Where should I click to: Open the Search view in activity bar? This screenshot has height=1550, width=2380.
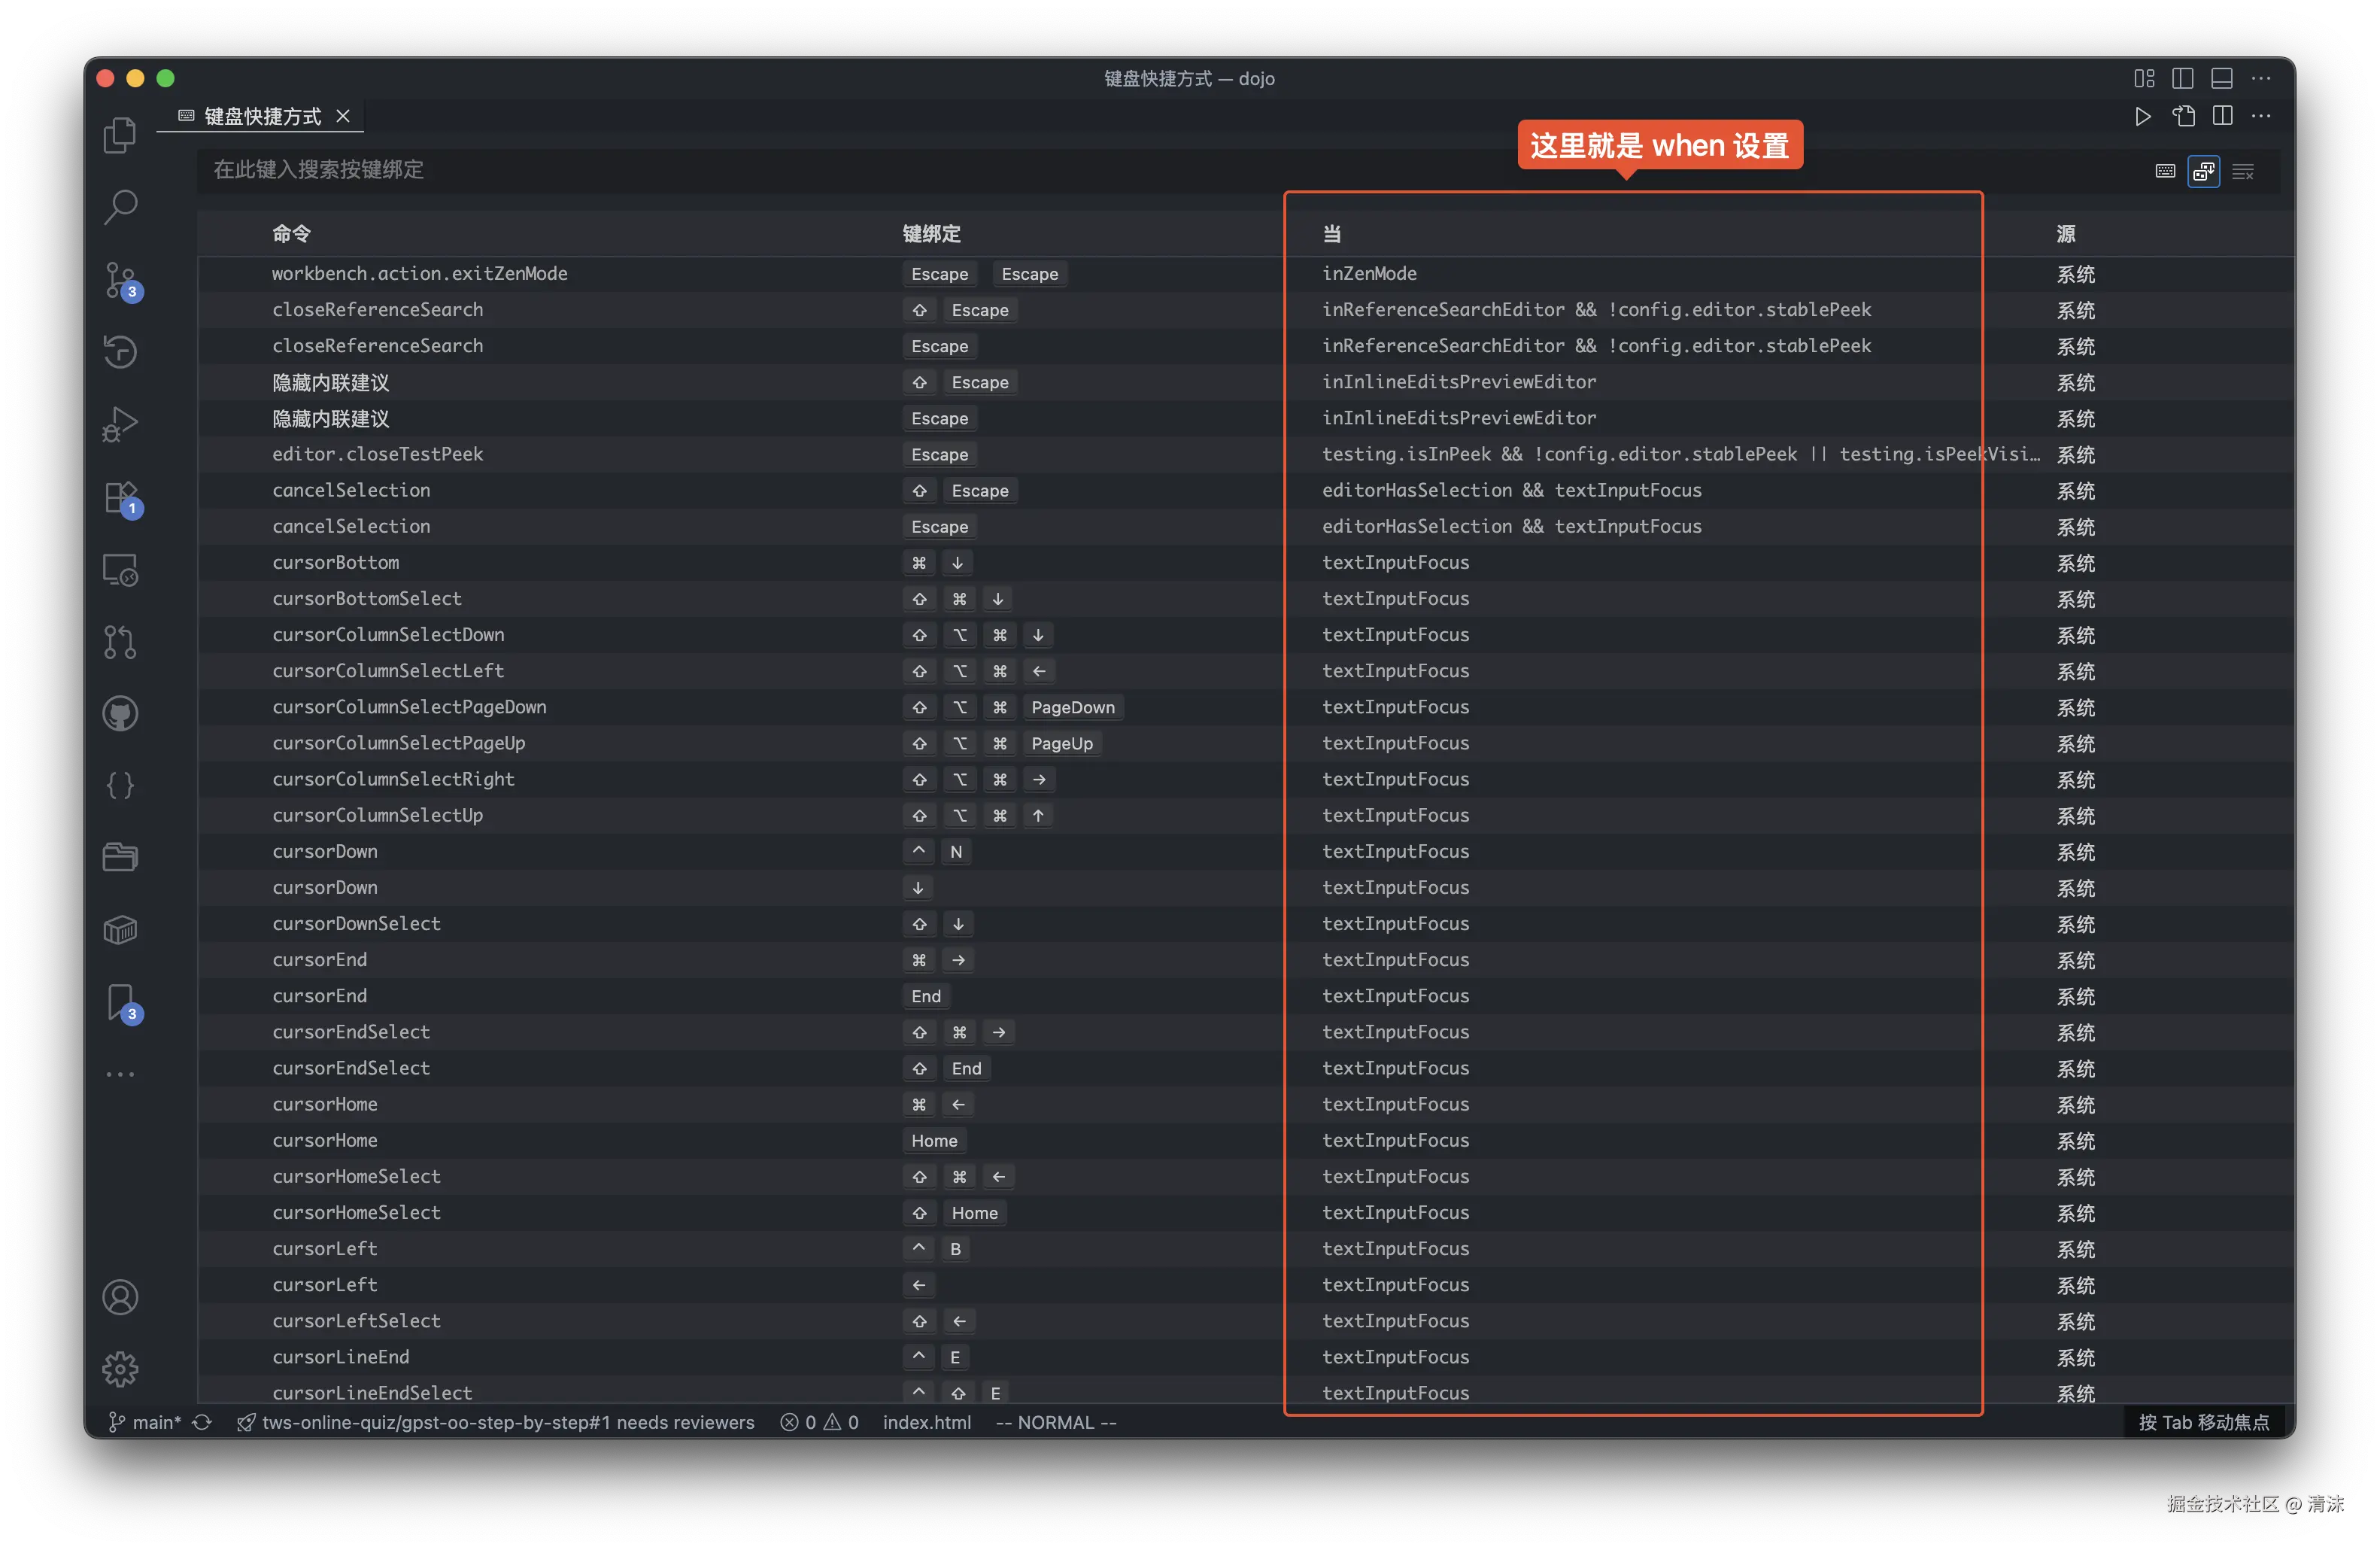pos(120,207)
